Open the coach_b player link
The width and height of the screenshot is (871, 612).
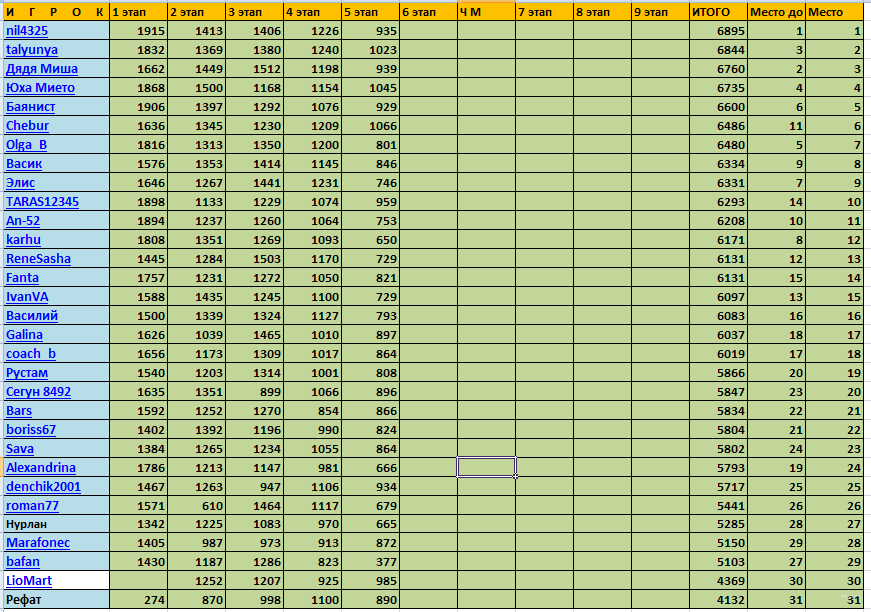tap(31, 354)
